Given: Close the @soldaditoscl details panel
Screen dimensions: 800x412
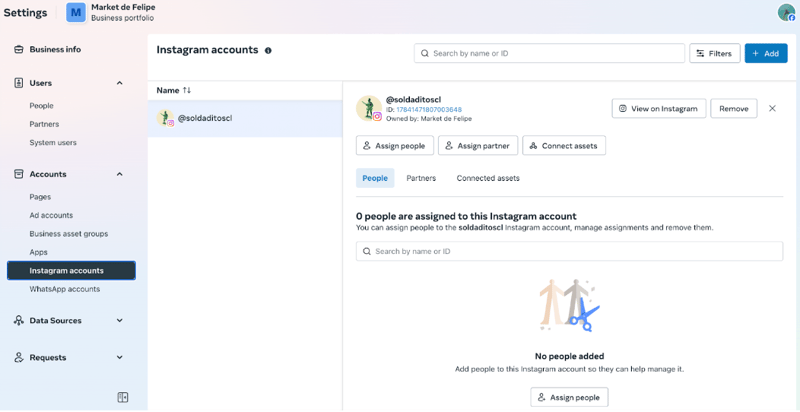Looking at the screenshot, I should (772, 108).
